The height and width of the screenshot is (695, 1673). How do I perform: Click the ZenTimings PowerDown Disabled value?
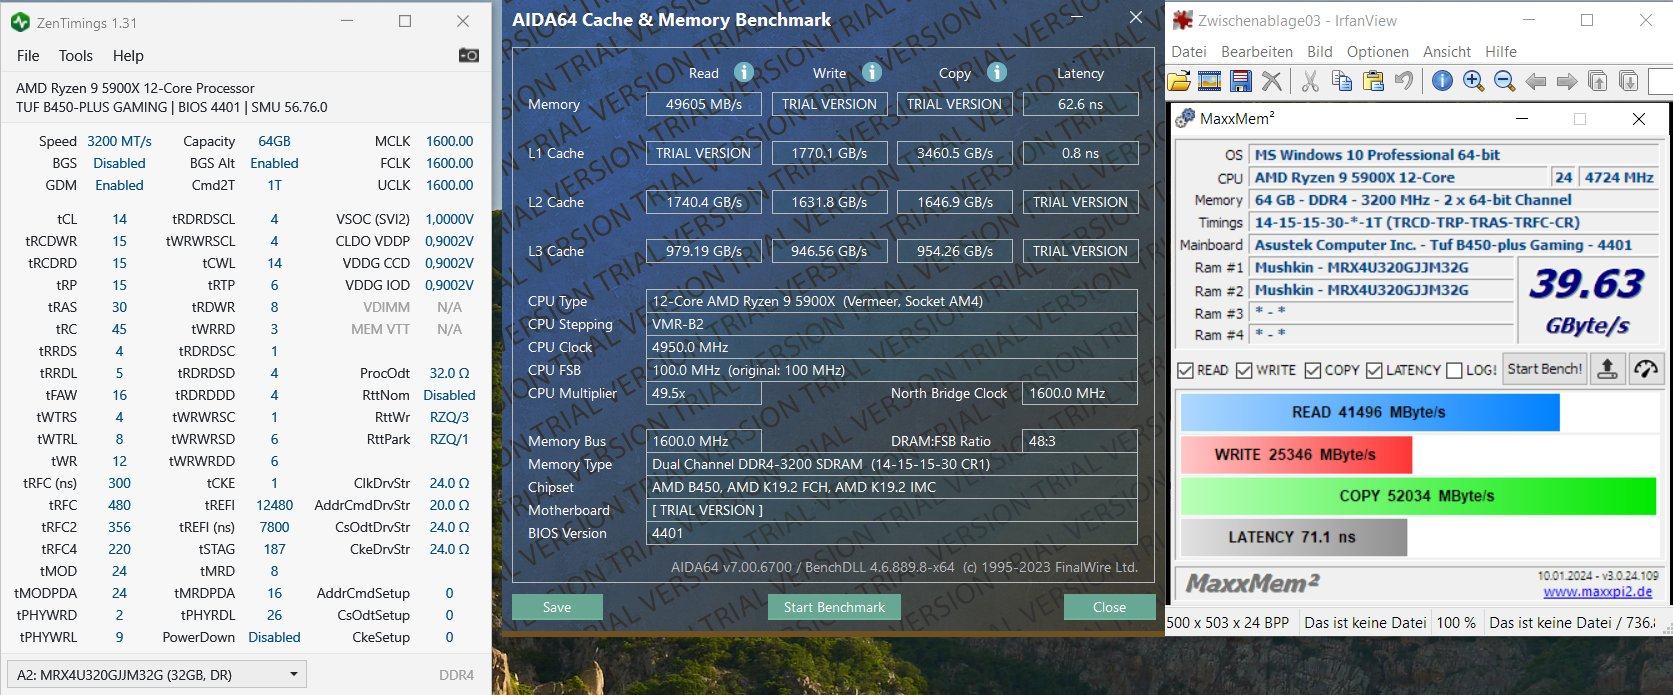tap(274, 637)
